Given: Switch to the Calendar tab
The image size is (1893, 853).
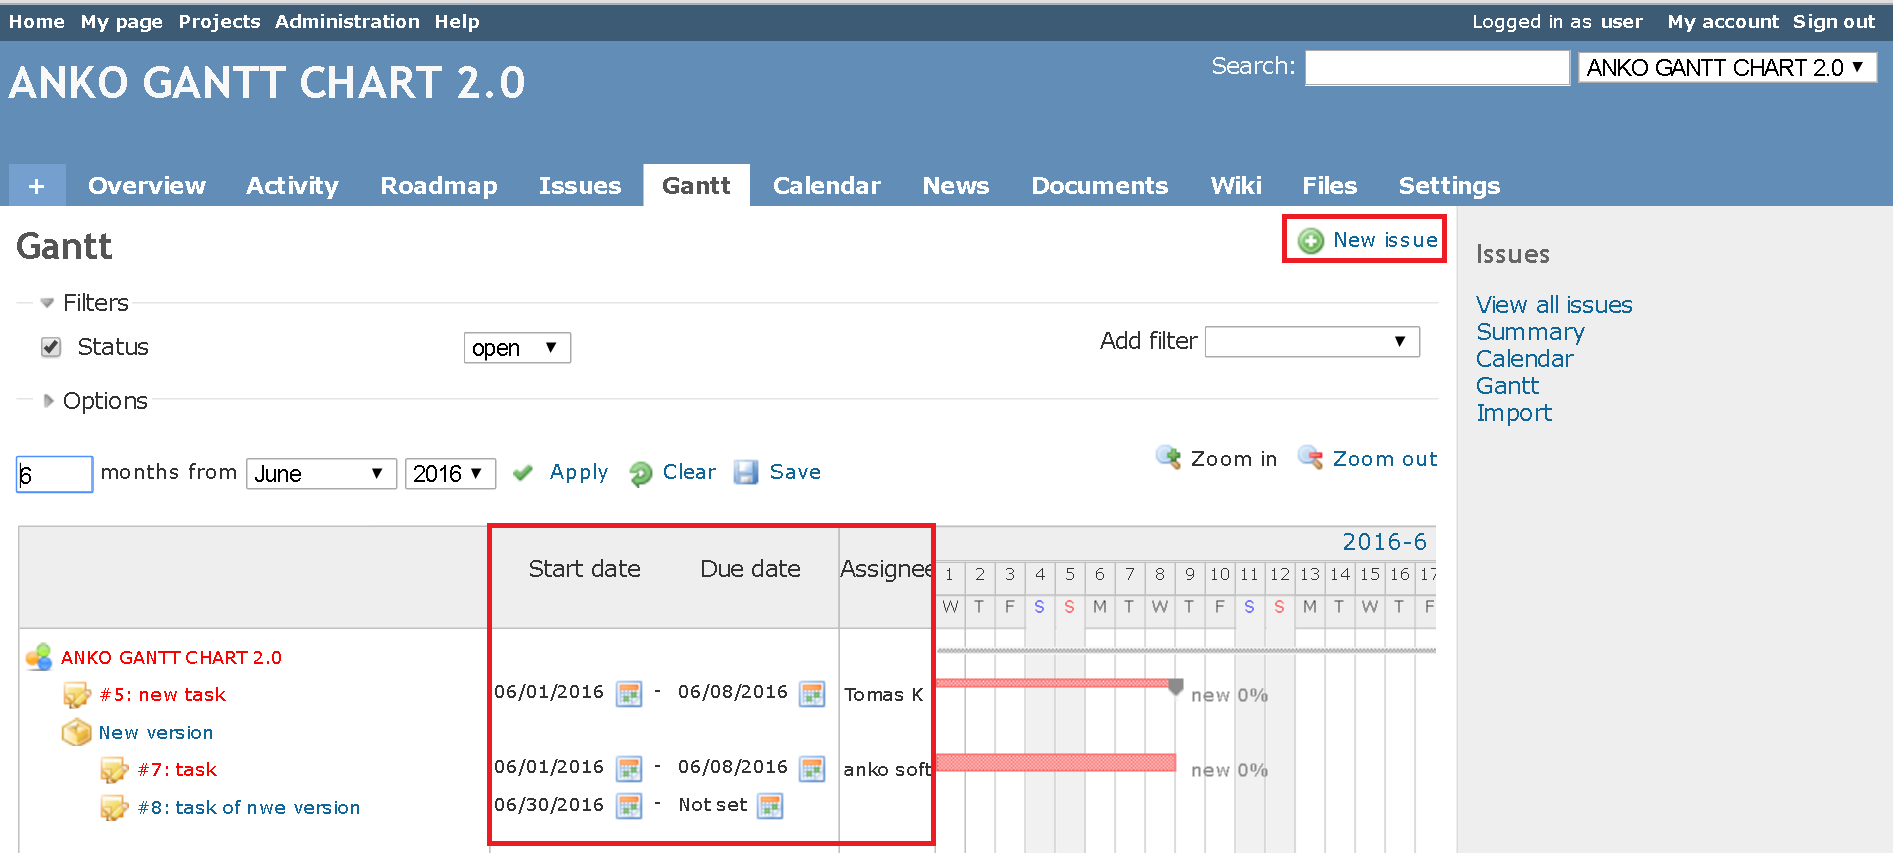Looking at the screenshot, I should [826, 186].
